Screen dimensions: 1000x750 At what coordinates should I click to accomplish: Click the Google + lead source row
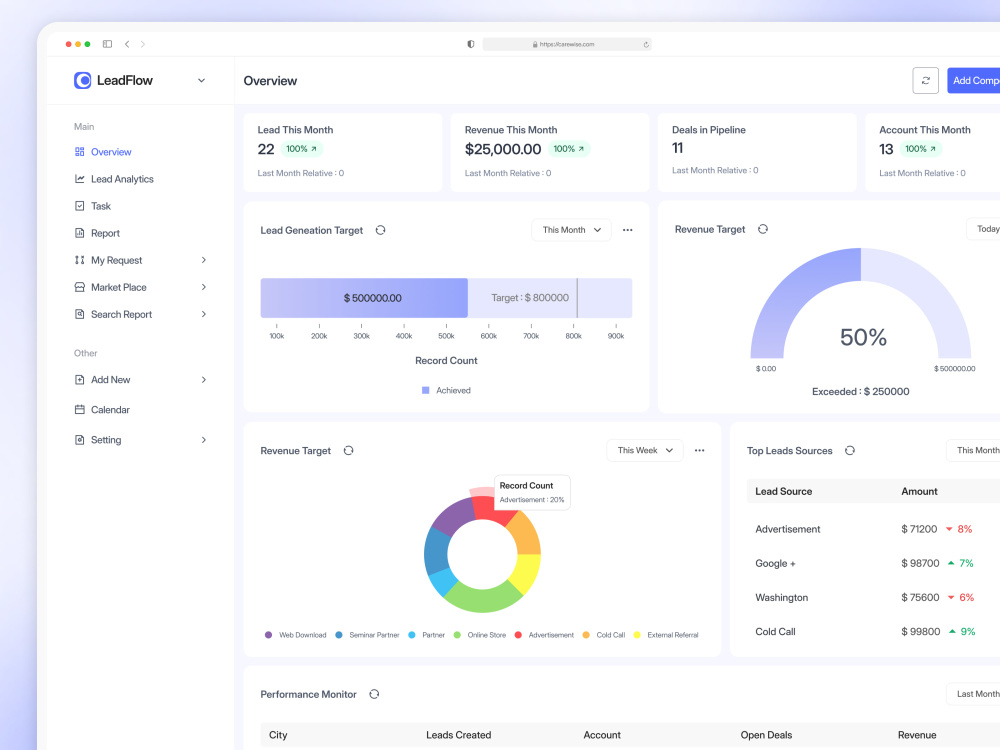click(873, 563)
